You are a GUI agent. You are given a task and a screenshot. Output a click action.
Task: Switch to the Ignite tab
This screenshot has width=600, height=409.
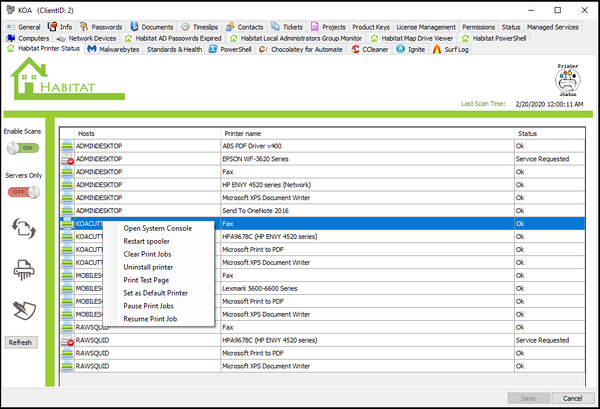click(411, 49)
